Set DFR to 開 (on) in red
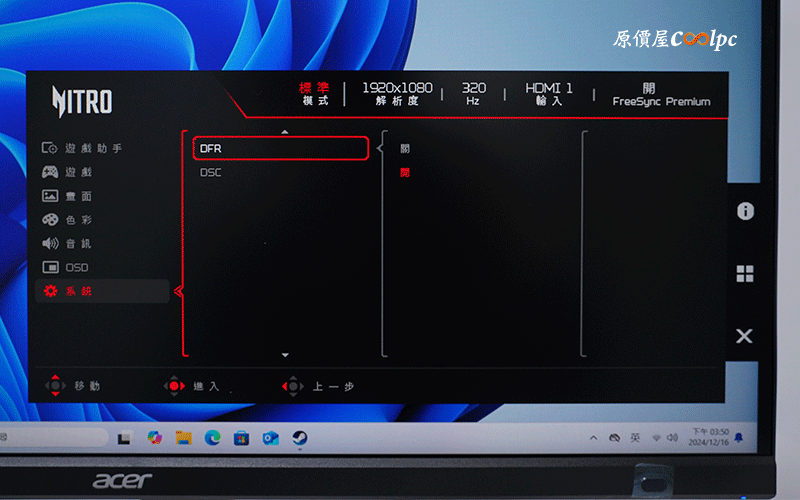 click(405, 172)
